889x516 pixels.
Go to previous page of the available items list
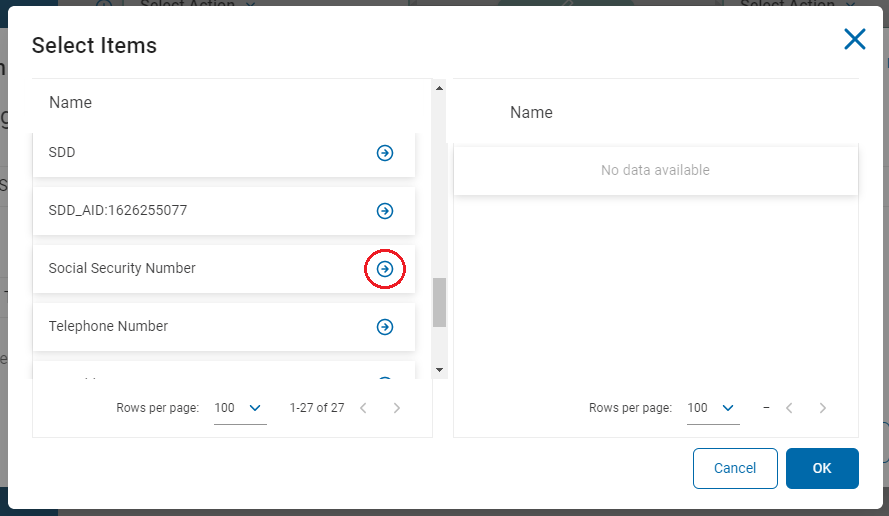pyautogui.click(x=363, y=408)
